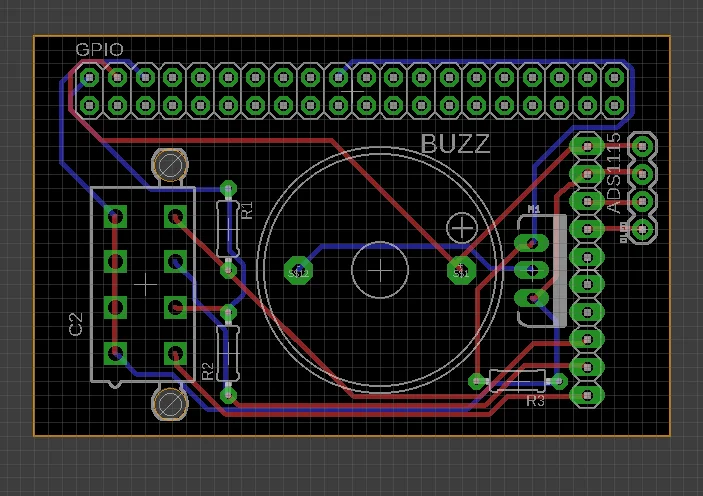703x496 pixels.
Task: Click the bottom-left square pad of C2
Action: (115, 353)
